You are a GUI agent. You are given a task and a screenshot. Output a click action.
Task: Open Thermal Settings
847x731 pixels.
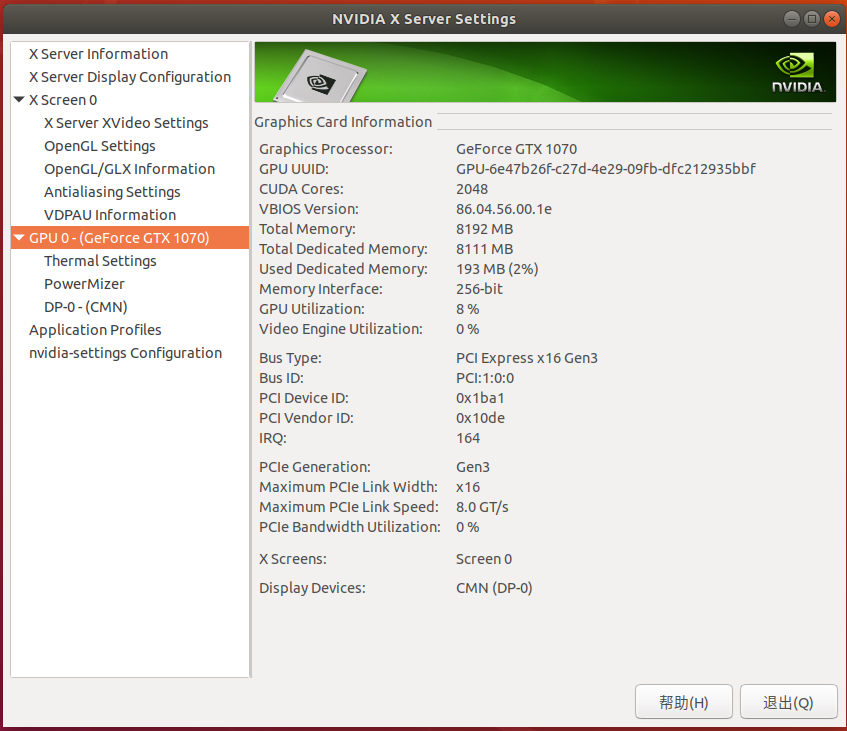[100, 261]
